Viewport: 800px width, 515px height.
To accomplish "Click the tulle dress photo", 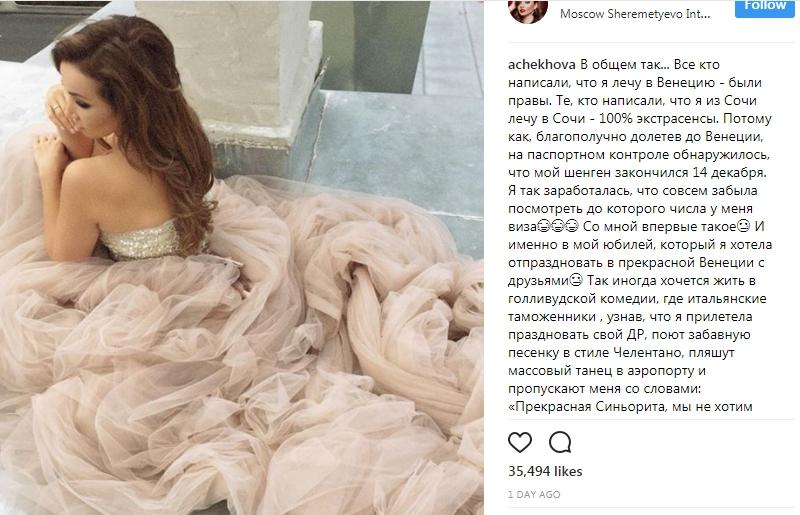I will [x=242, y=257].
